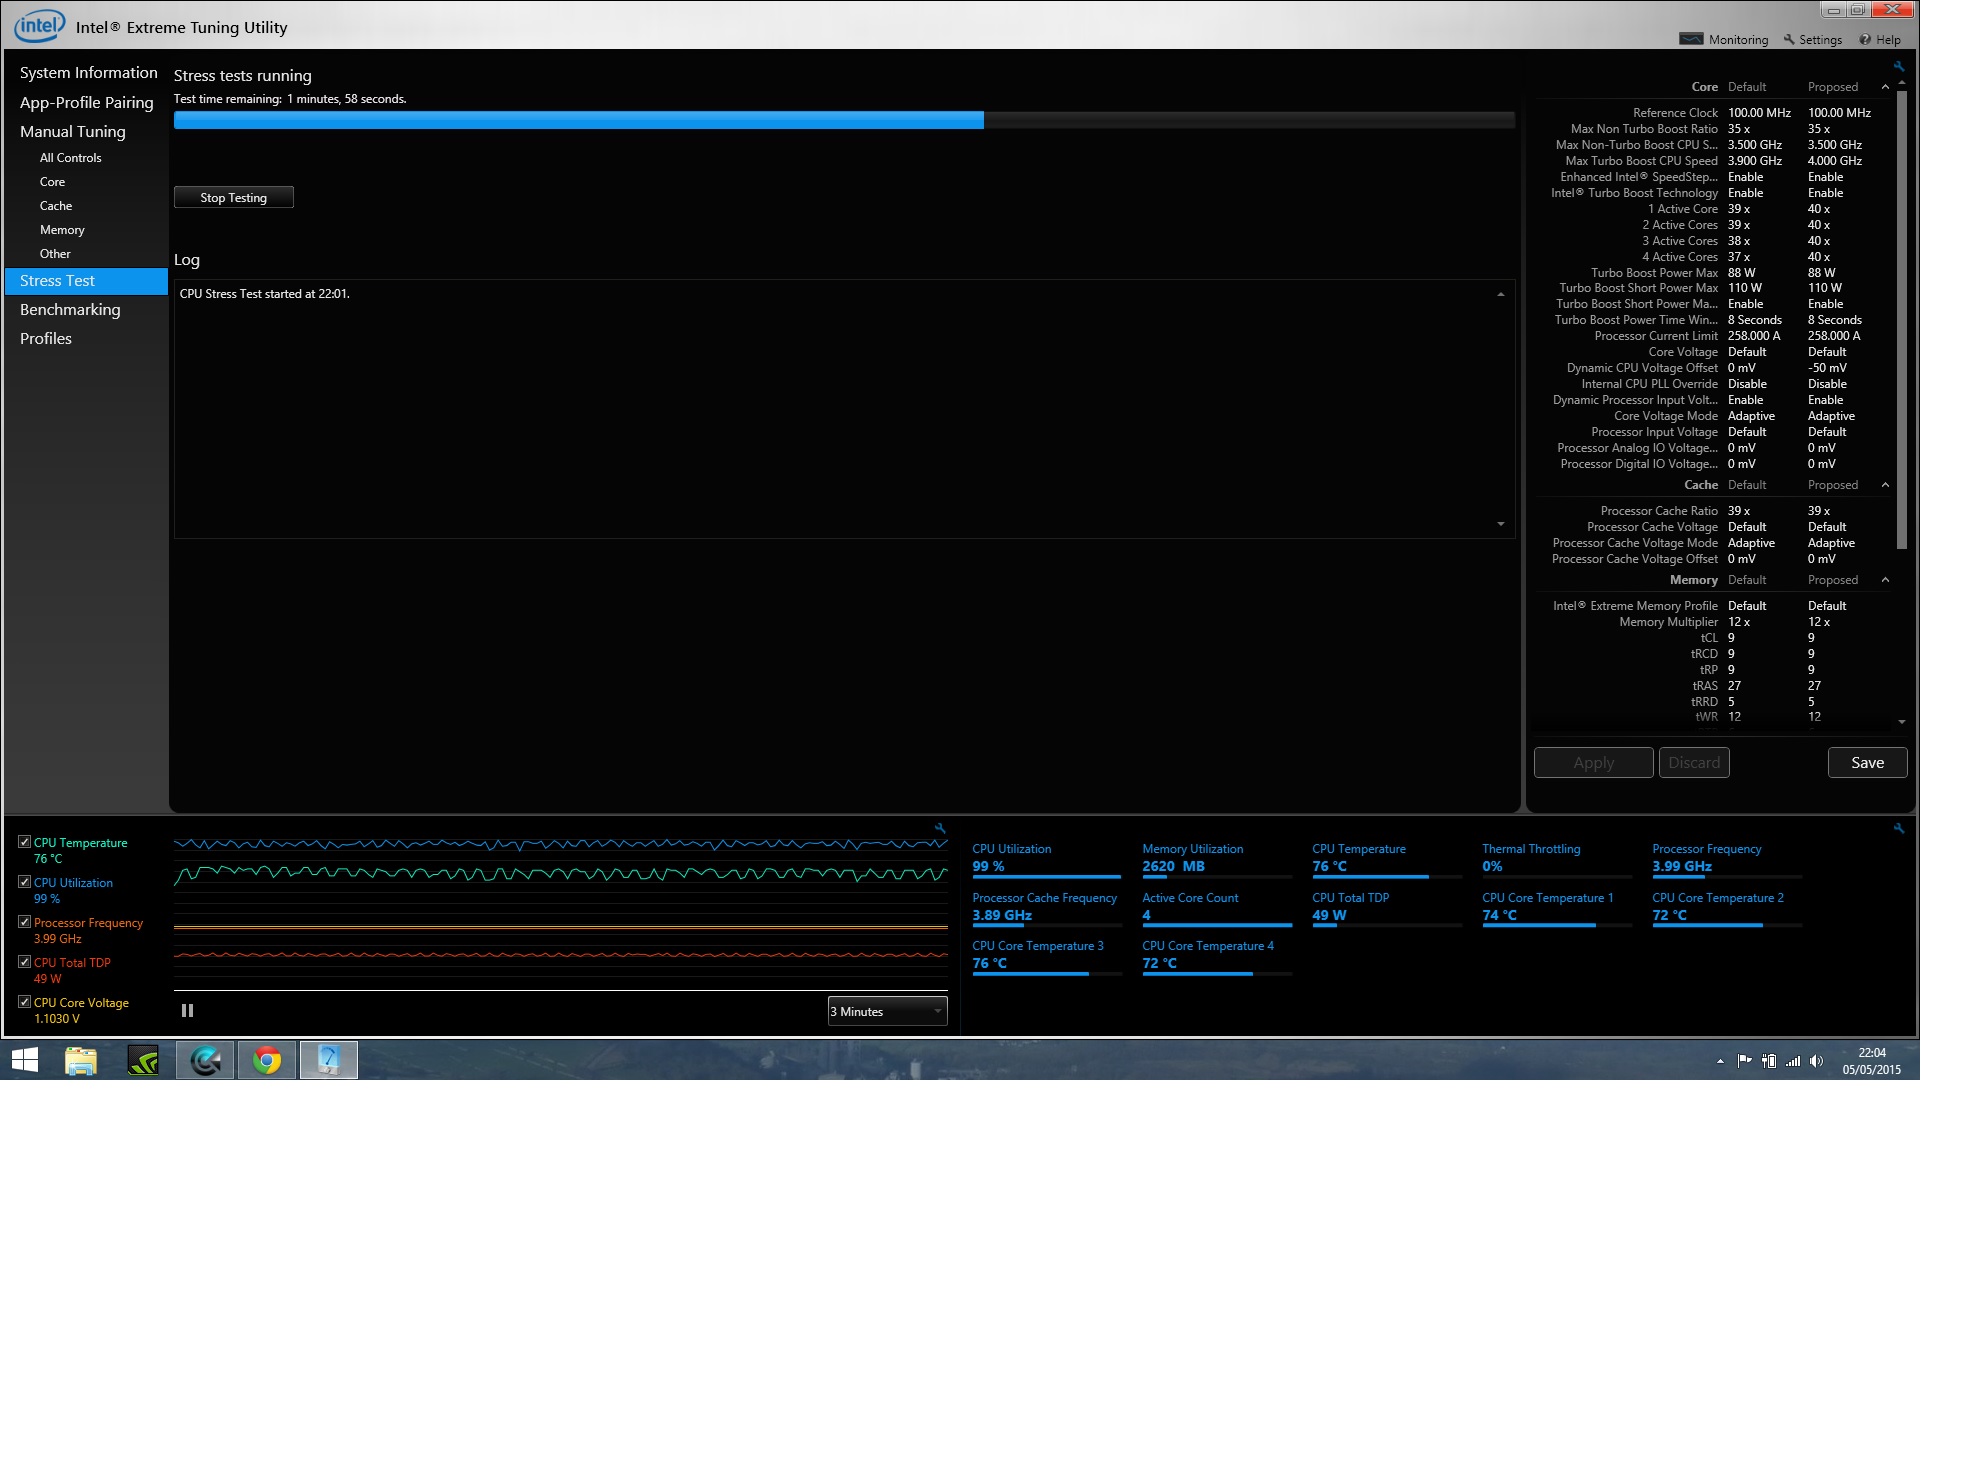Collapse the Cache settings section
The width and height of the screenshot is (1968, 1476).
1885,485
